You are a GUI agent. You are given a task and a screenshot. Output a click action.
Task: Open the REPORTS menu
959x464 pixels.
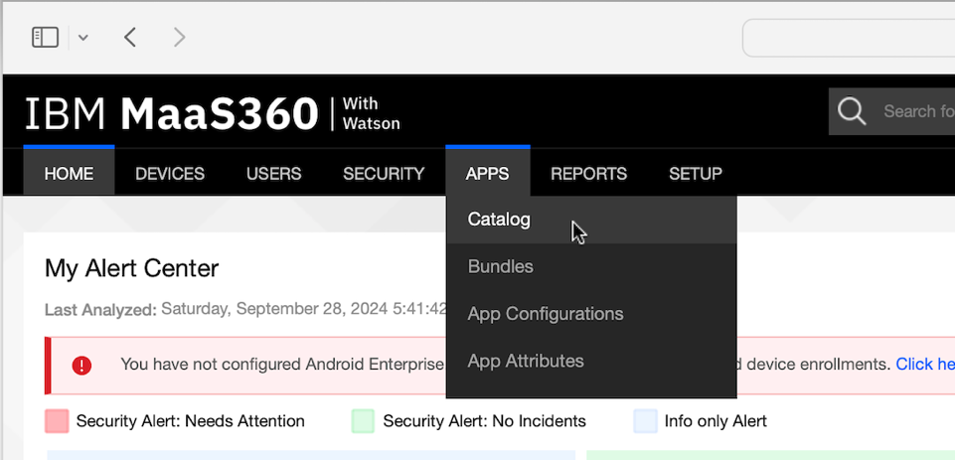click(x=589, y=174)
